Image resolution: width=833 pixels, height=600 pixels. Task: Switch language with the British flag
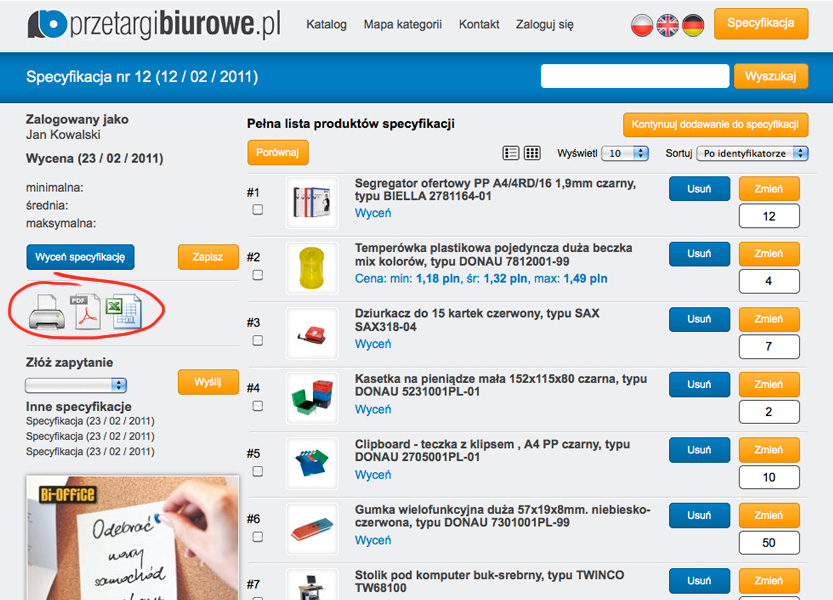click(667, 25)
